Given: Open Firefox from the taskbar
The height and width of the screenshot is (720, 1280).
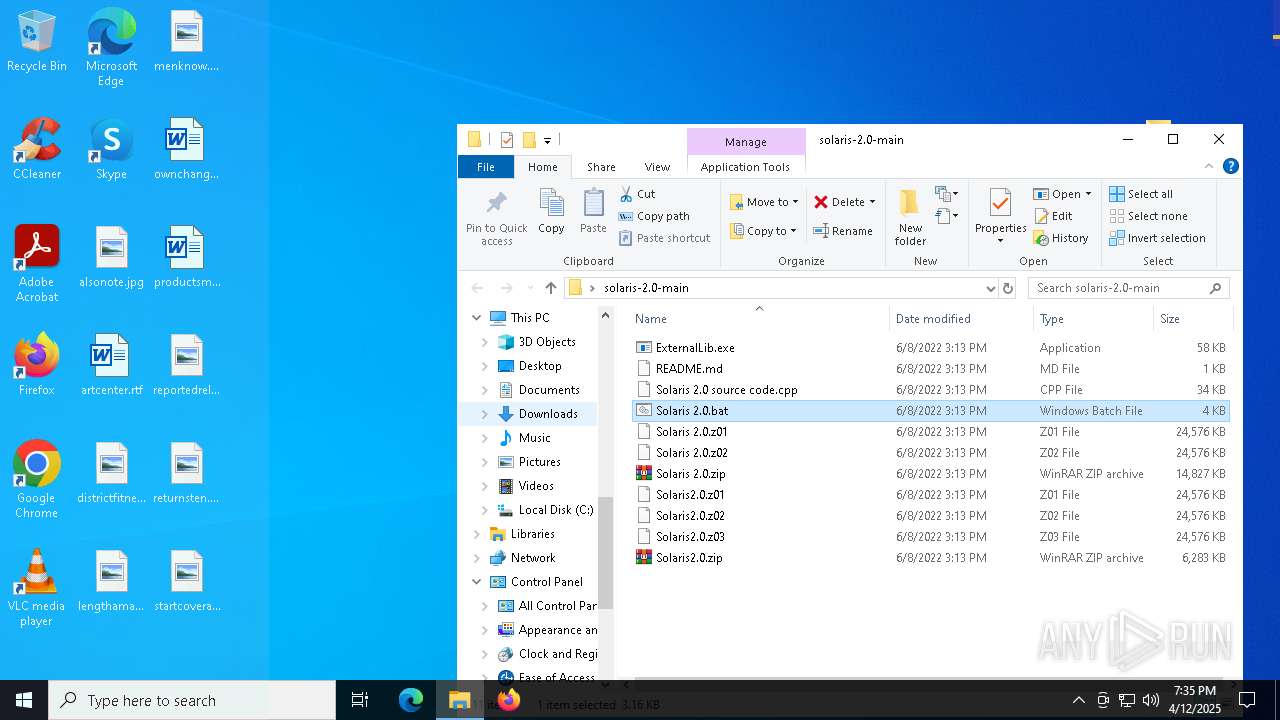Looking at the screenshot, I should pyautogui.click(x=509, y=700).
